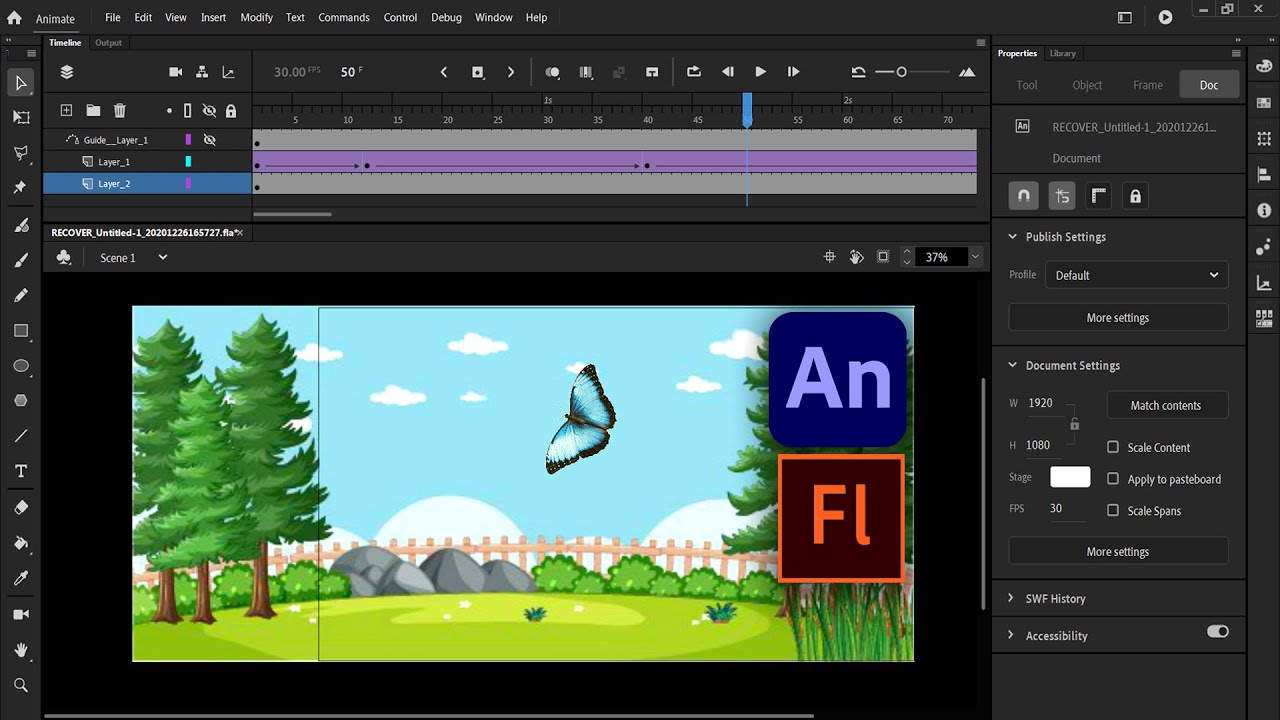Open the stage zoom 37% dropdown
The width and height of the screenshot is (1280, 720).
point(976,257)
